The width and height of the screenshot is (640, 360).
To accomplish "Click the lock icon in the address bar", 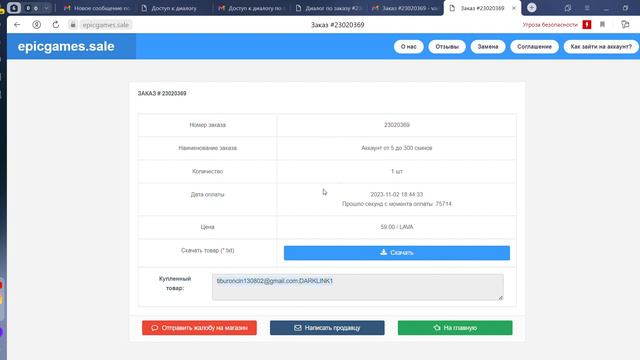I will click(73, 25).
